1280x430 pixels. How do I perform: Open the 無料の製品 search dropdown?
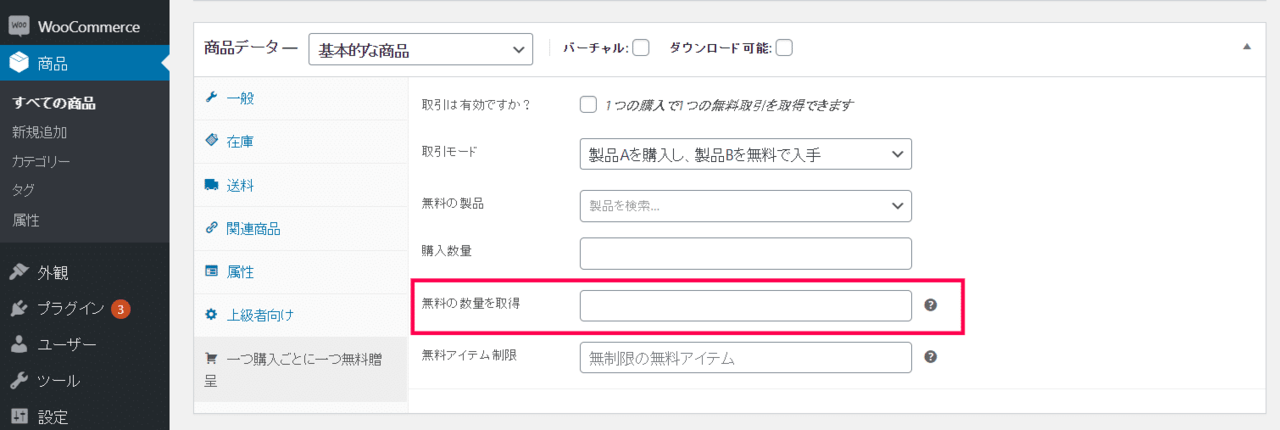746,205
